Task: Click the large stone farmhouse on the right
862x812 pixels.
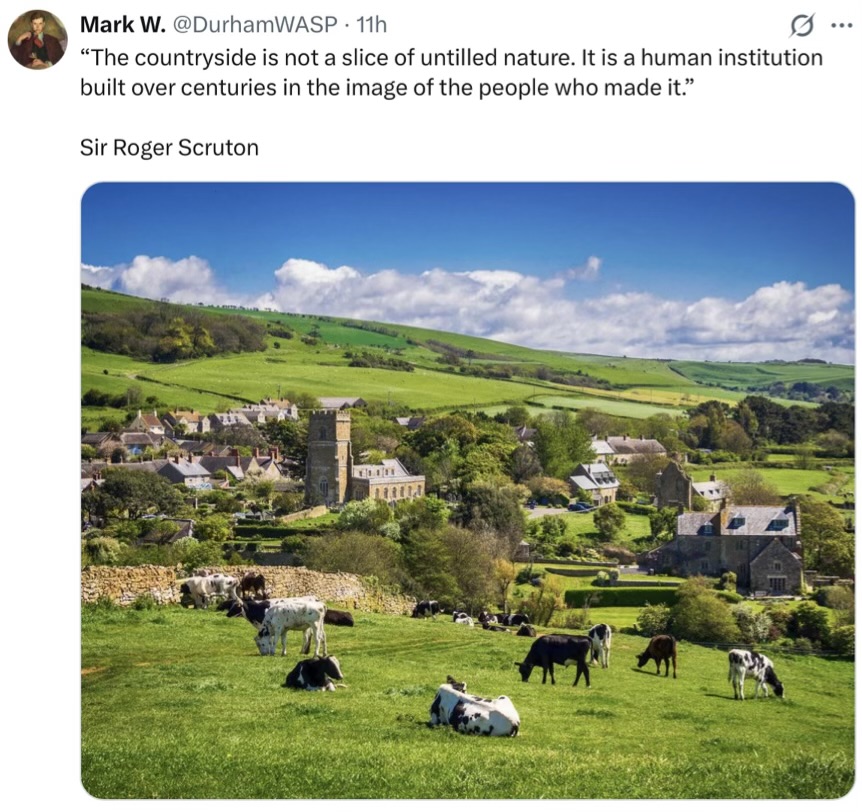Action: point(737,548)
